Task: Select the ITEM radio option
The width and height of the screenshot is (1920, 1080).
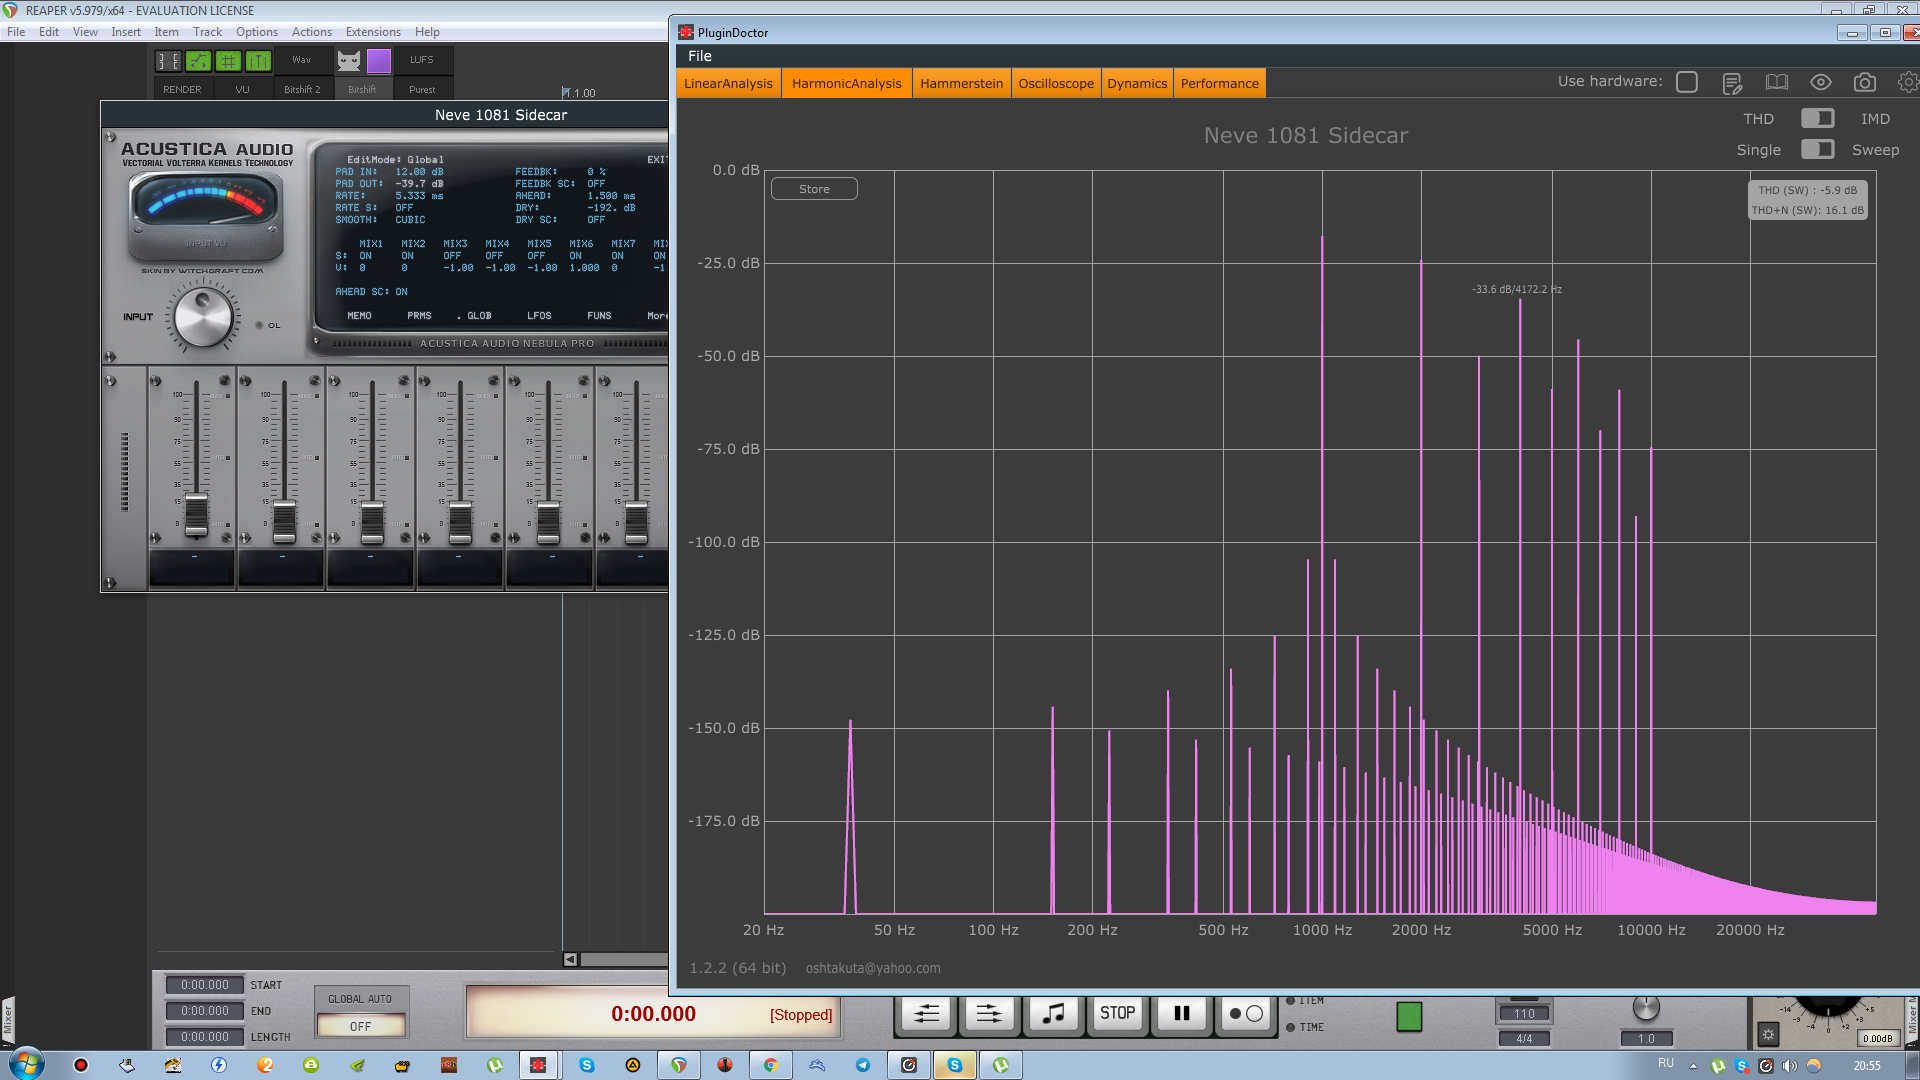Action: (x=1290, y=1001)
